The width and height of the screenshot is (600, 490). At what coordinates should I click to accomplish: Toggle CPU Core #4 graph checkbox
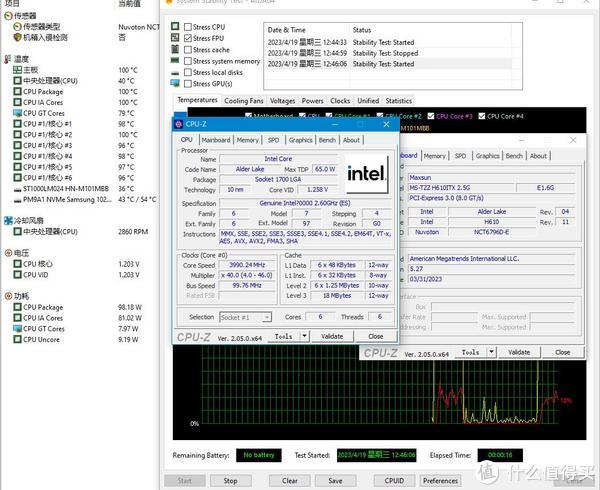[x=482, y=116]
